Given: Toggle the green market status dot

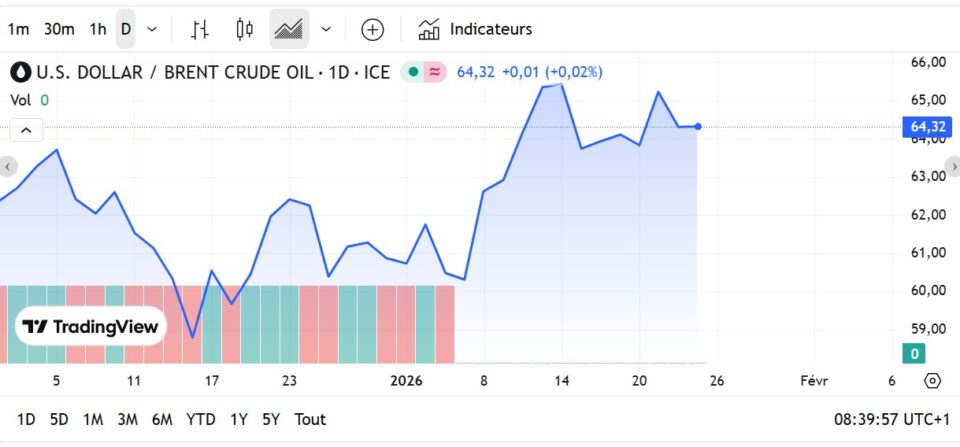Looking at the screenshot, I should [413, 72].
